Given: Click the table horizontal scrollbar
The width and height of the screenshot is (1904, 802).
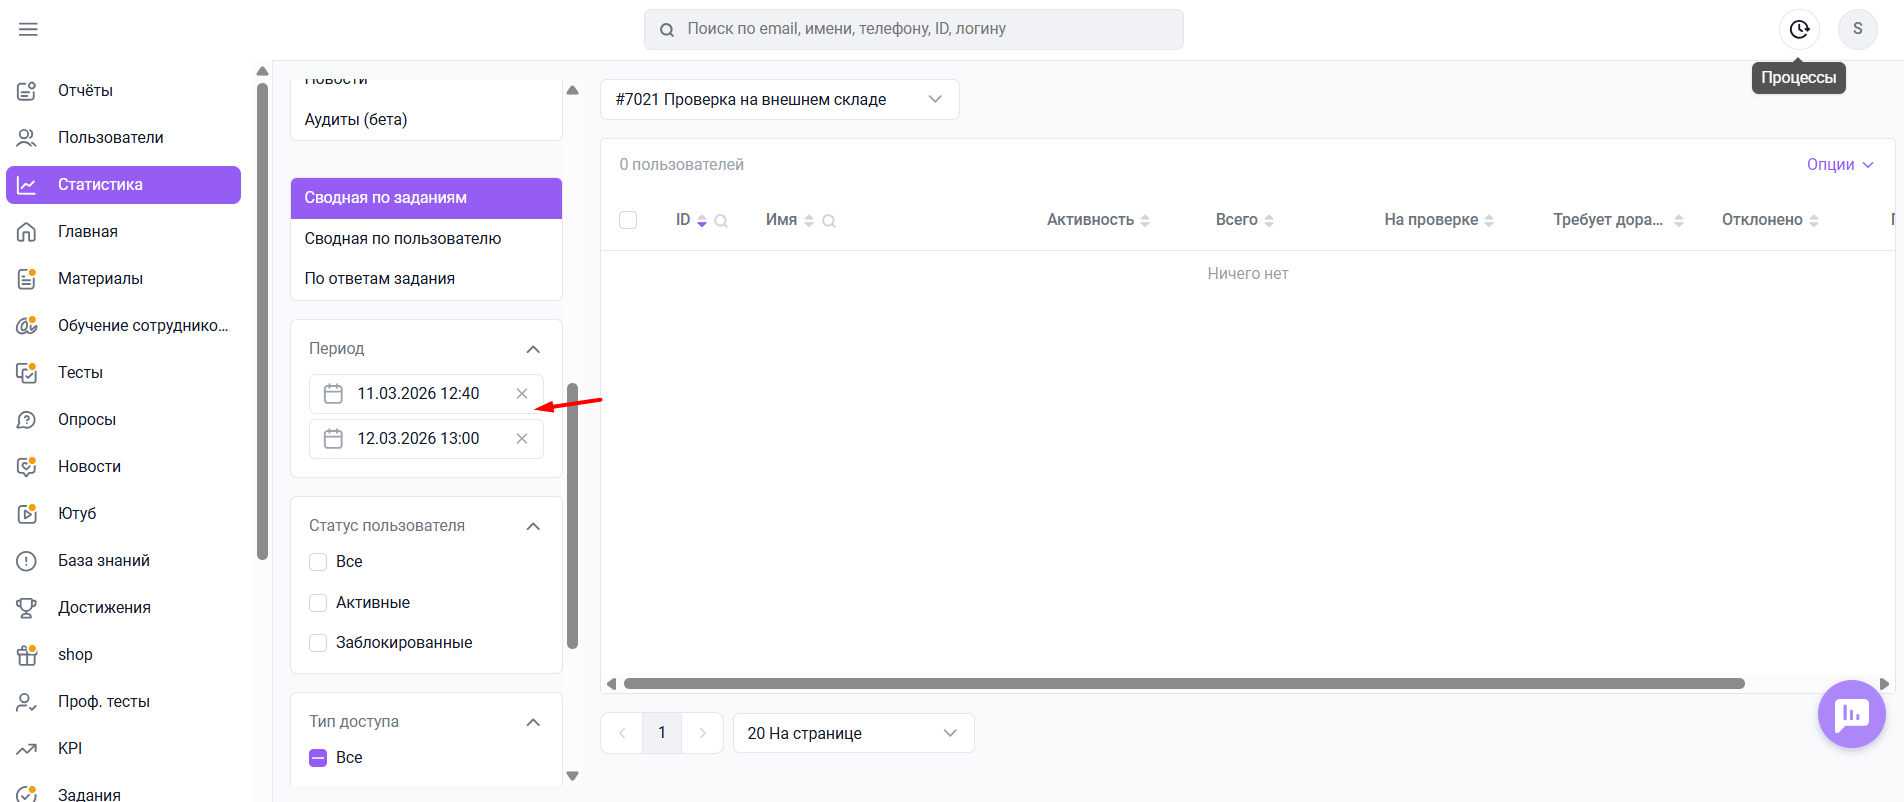Looking at the screenshot, I should click(x=1184, y=684).
